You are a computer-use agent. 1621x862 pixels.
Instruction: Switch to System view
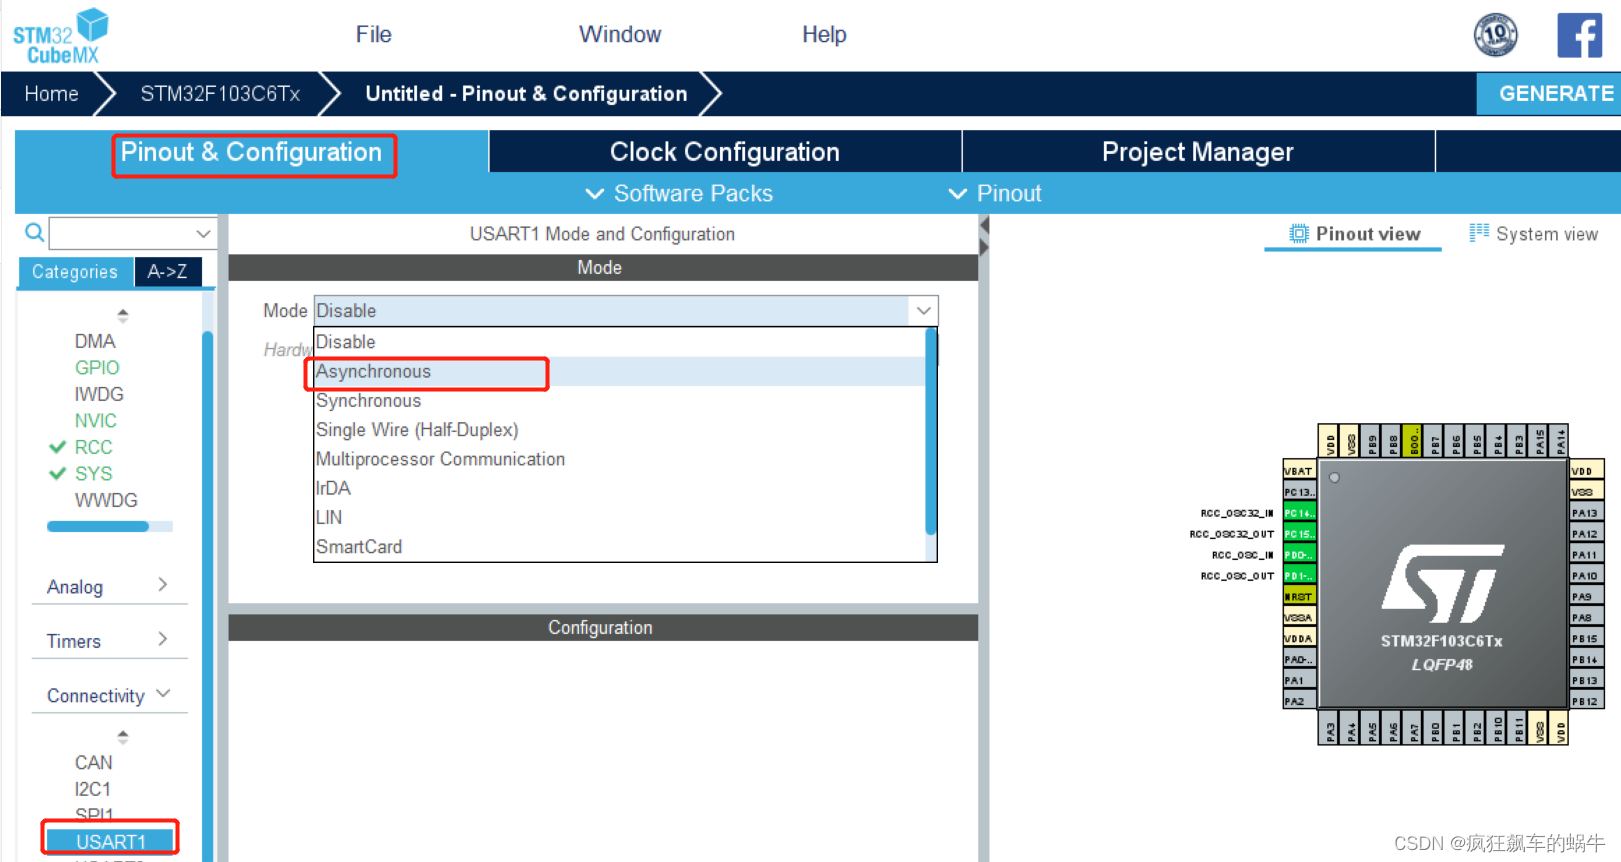[x=1534, y=234]
